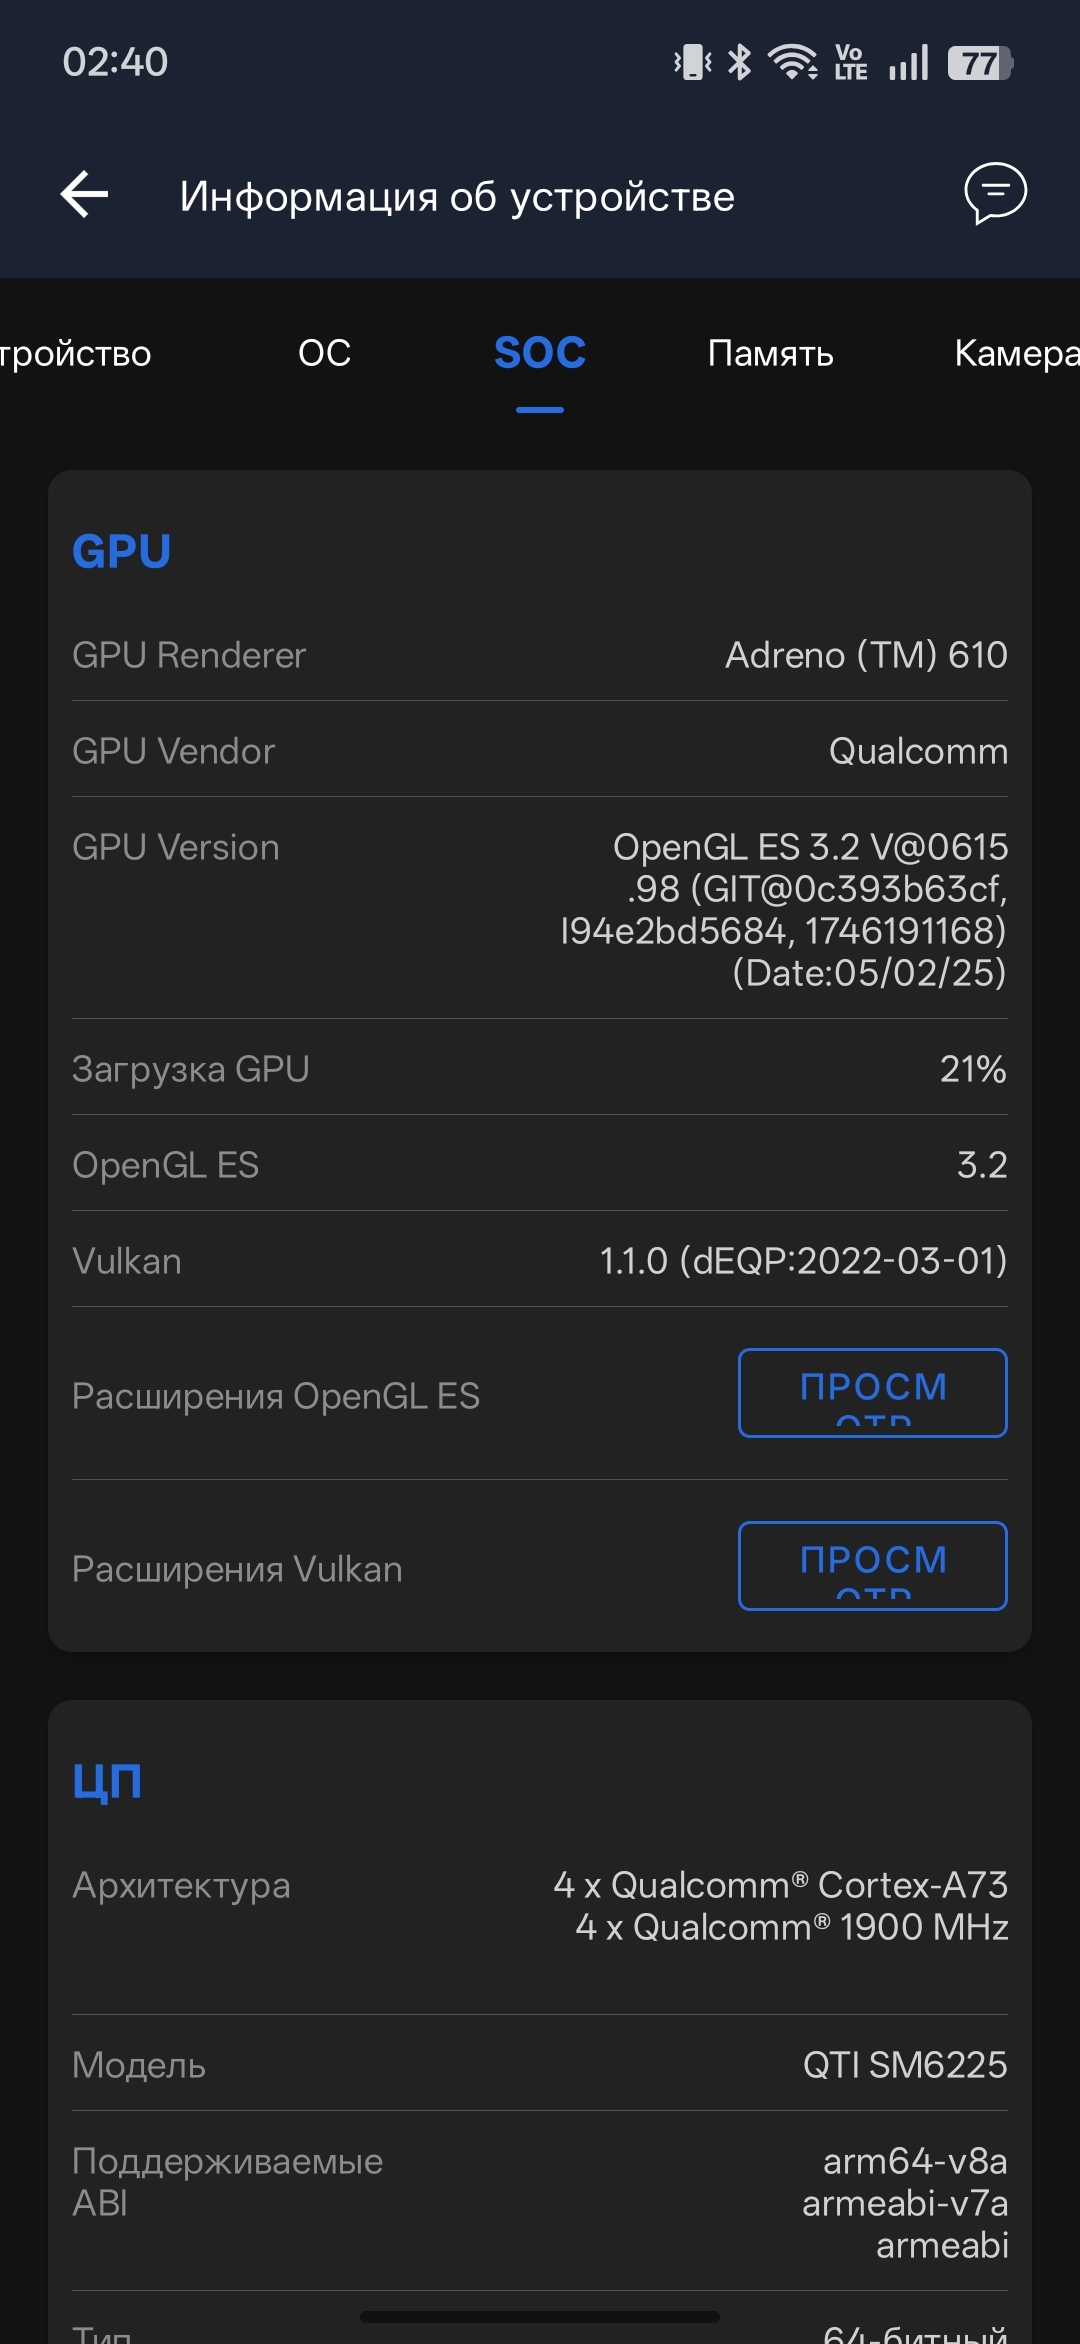The image size is (1080, 2344).
Task: Tap the vibrate mode status icon
Action: click(692, 63)
